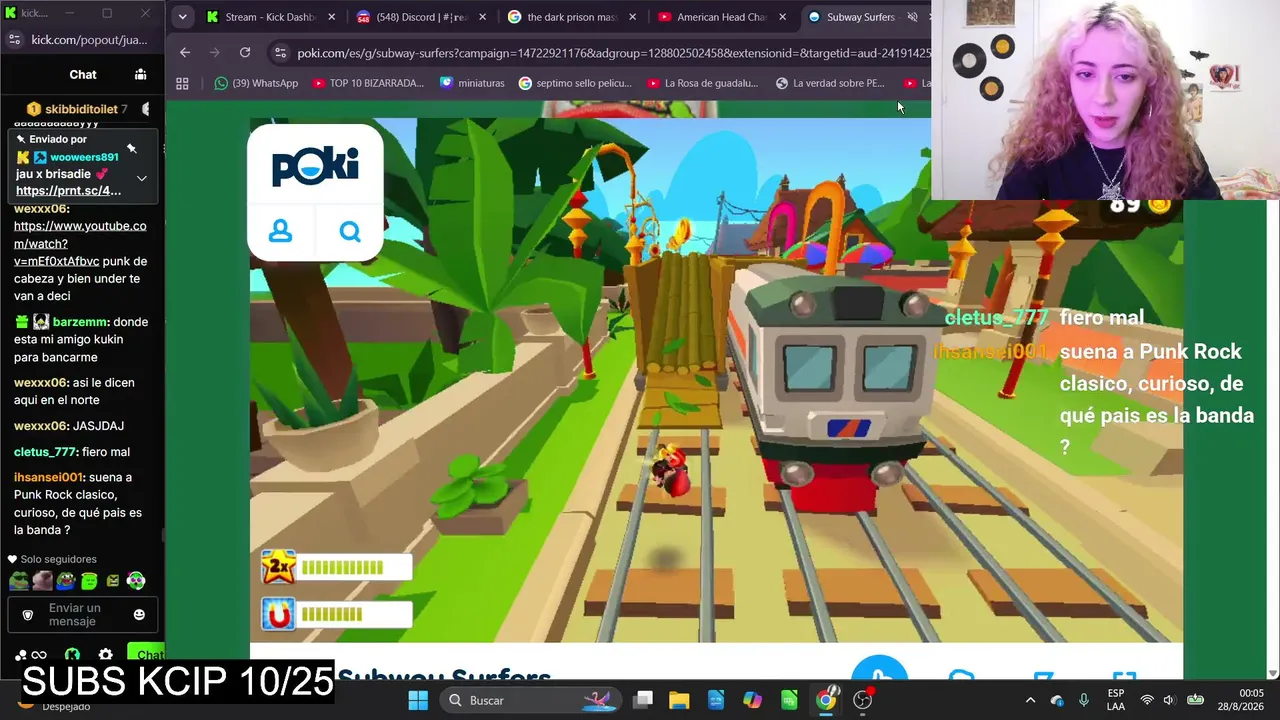Open the prnt.sc link in pinned message
Image resolution: width=1280 pixels, height=720 pixels.
(68, 191)
